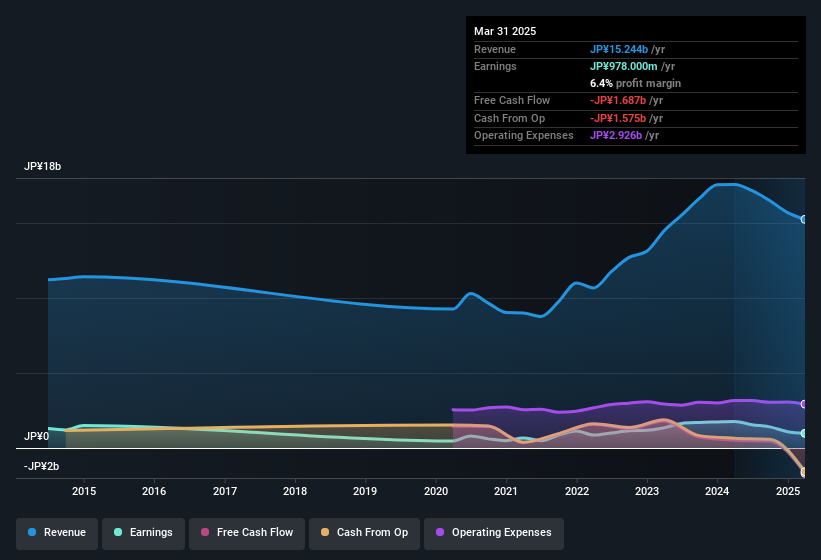Click the 2022 x-axis label
Screen dimensions: 821x560
point(576,491)
